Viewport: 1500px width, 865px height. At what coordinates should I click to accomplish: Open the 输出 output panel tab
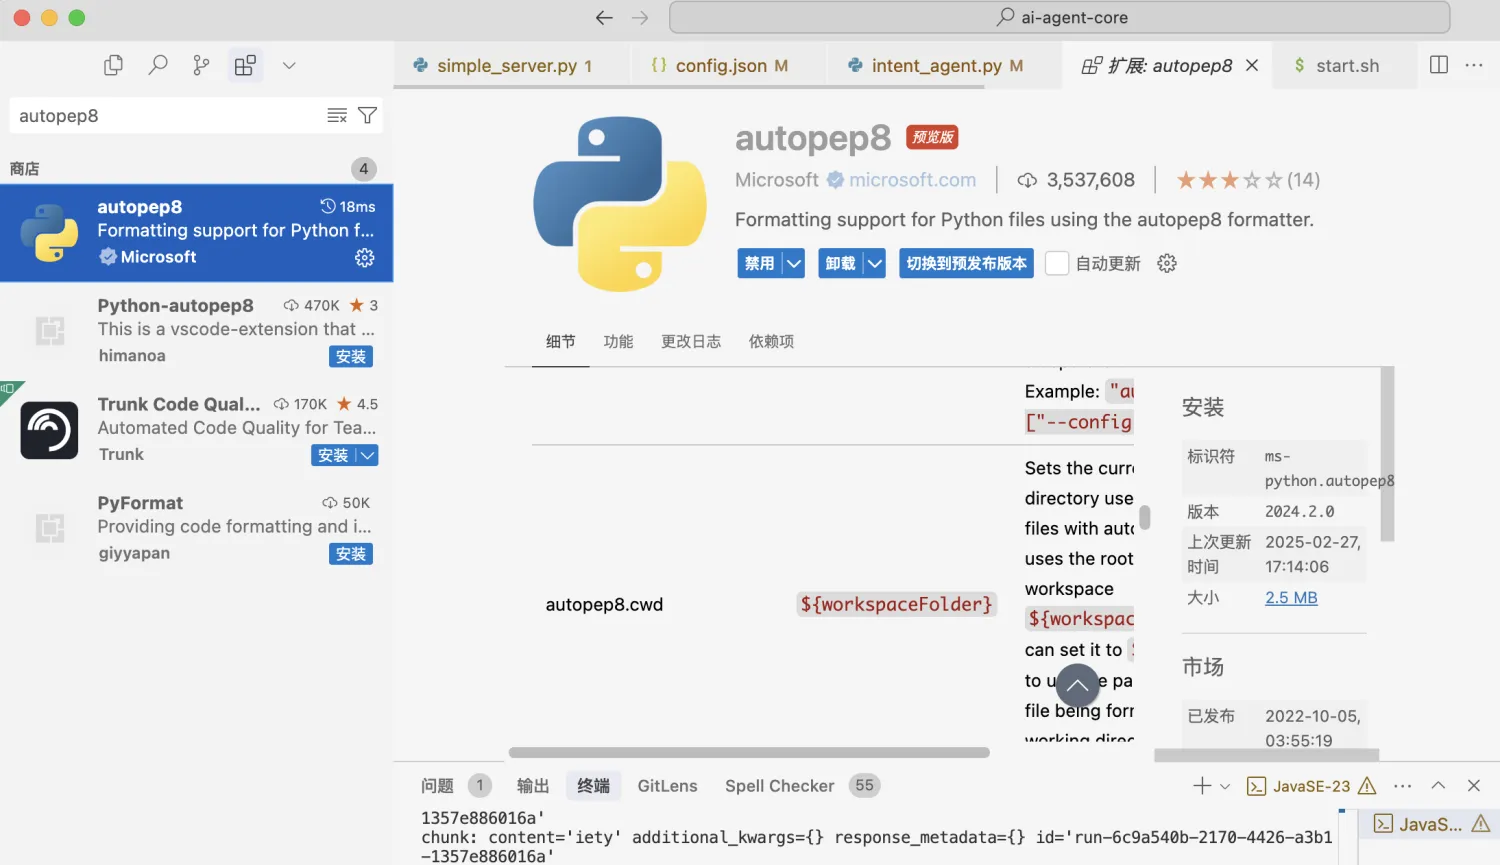click(x=533, y=786)
